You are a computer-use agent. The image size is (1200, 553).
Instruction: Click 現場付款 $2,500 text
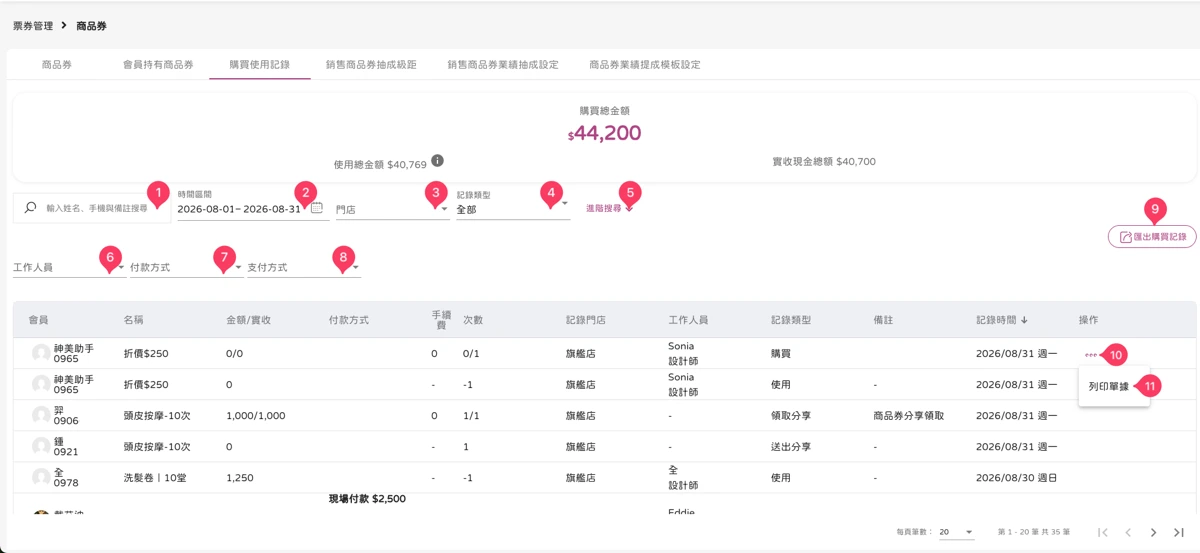click(x=367, y=498)
